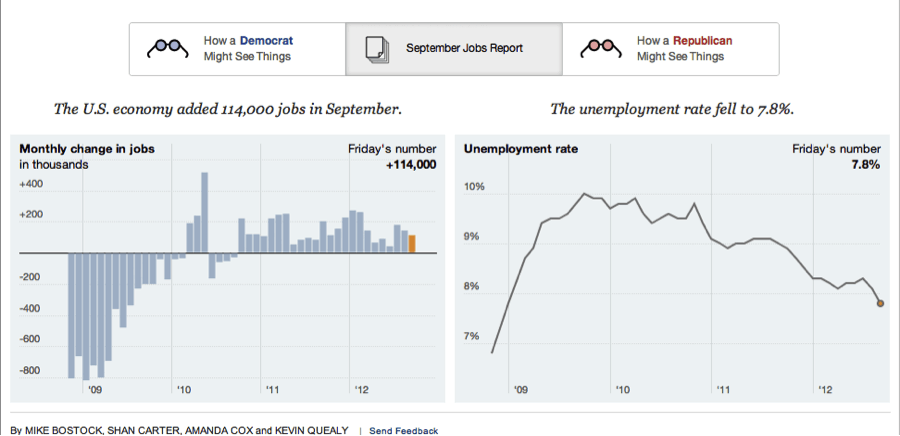Click the -800 axis label on jobs chart
The image size is (900, 436).
tap(32, 371)
